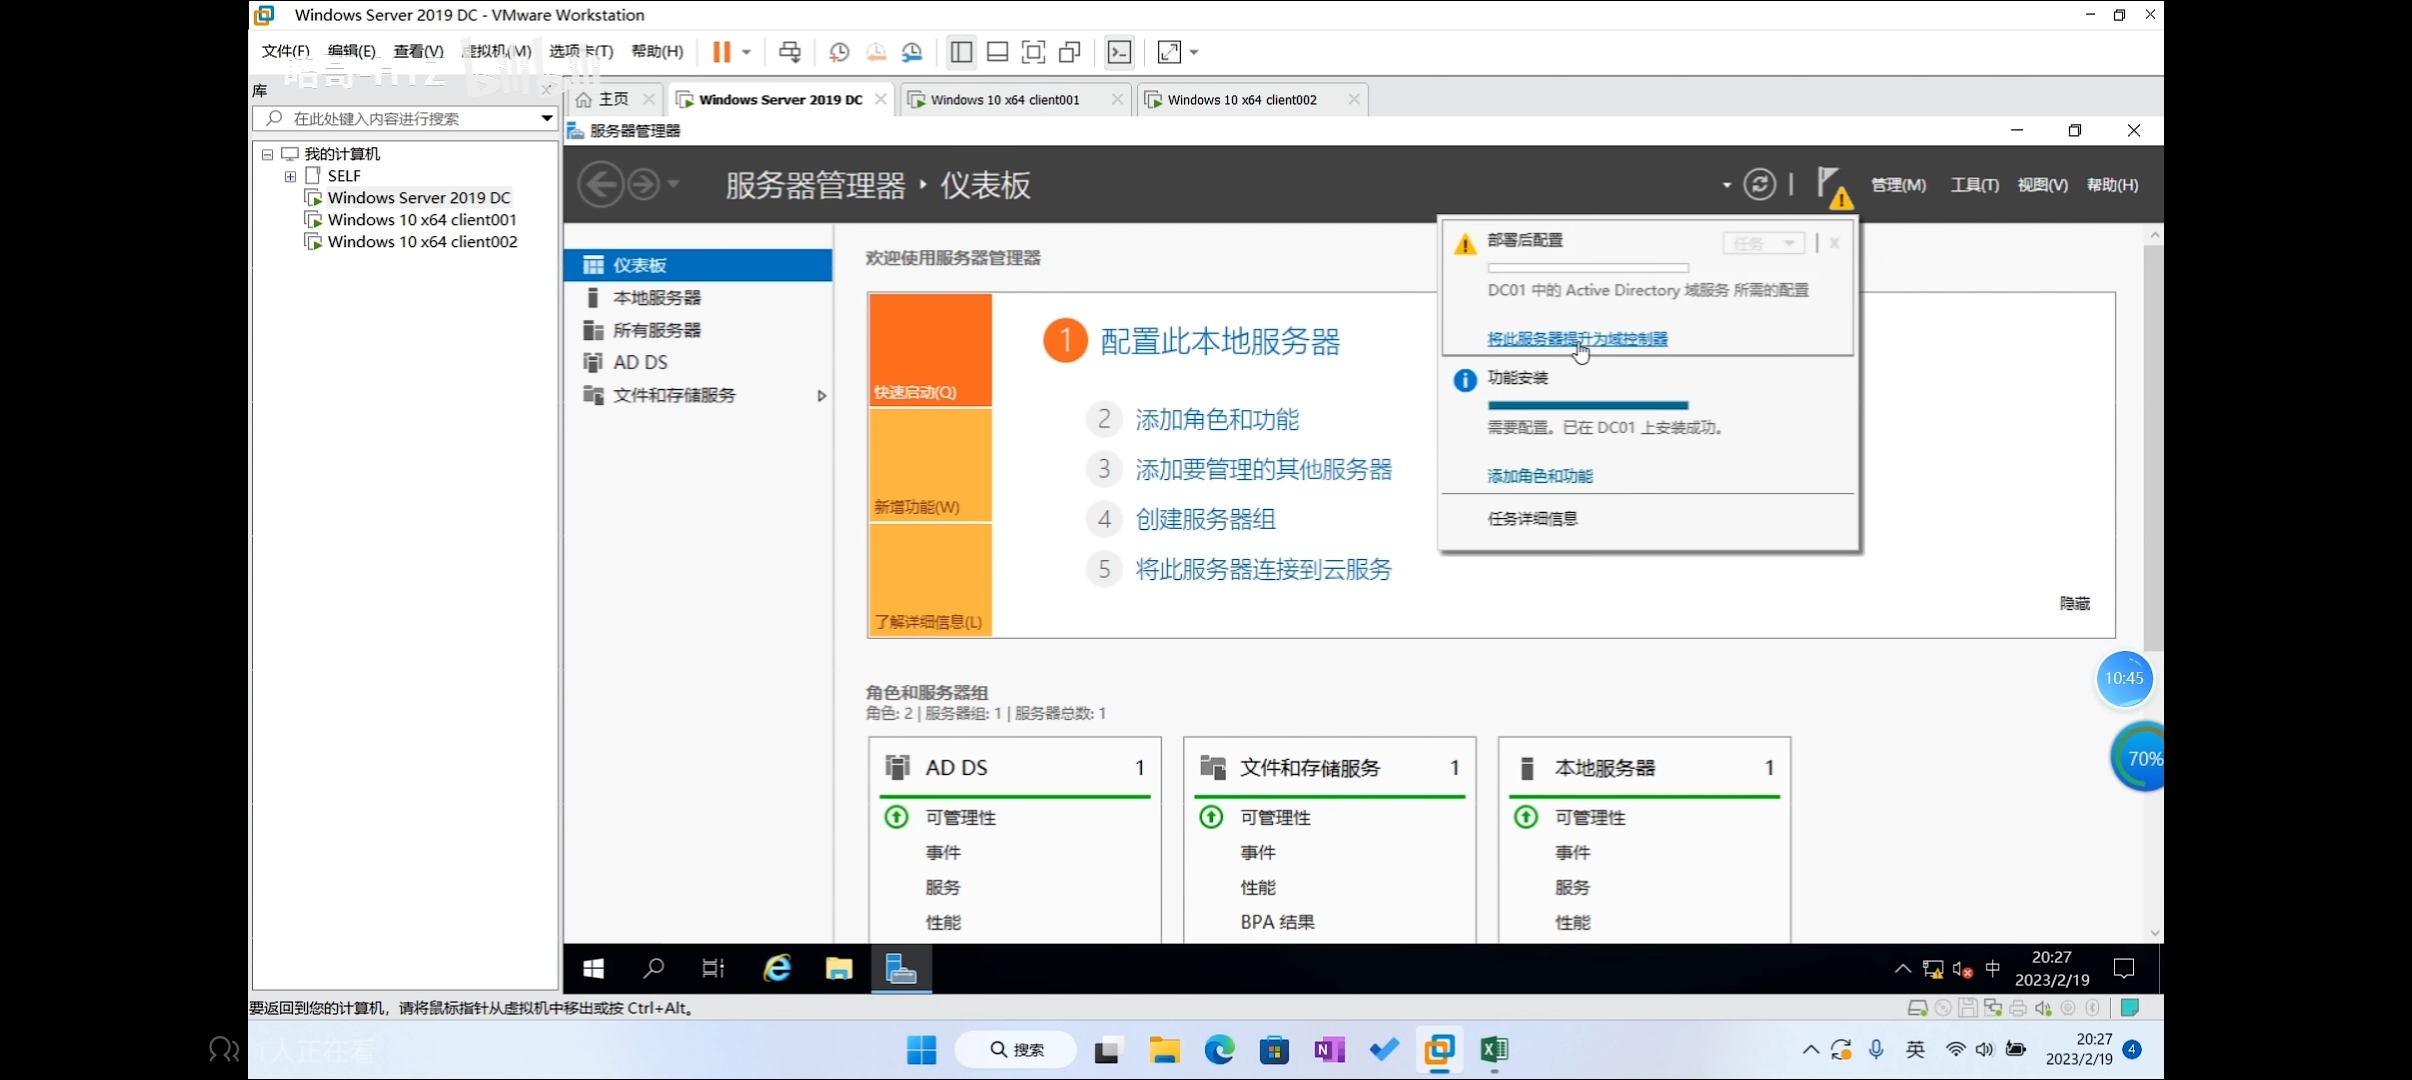Click the VMware enter full screen icon

(x=1033, y=52)
